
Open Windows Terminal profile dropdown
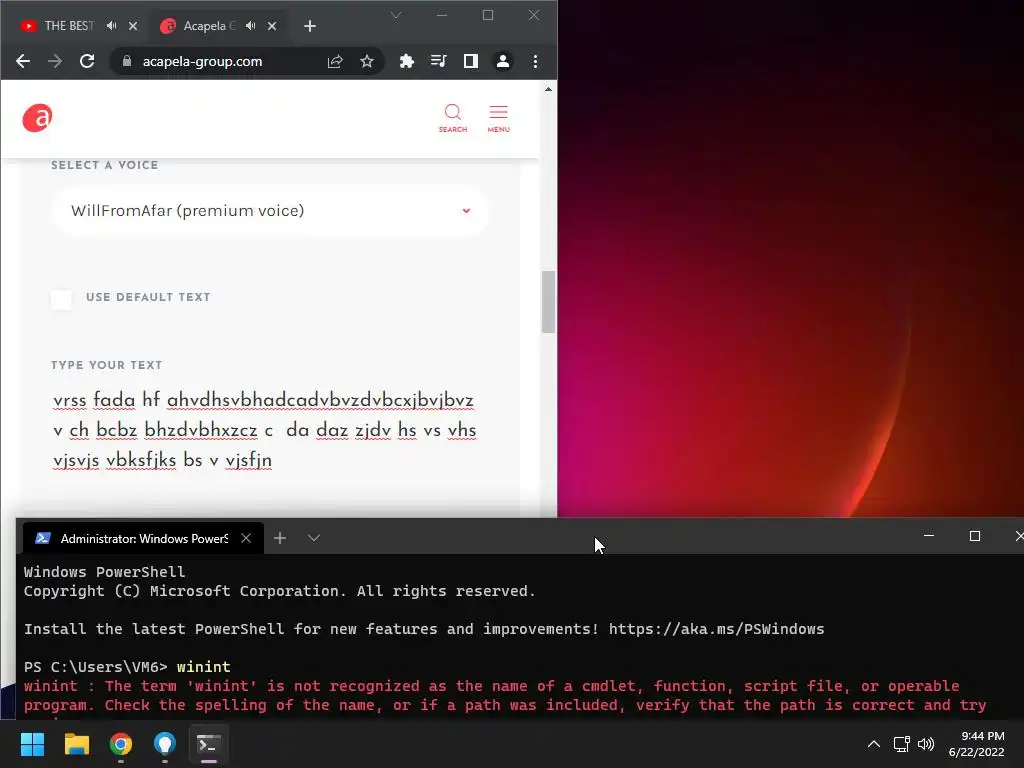(314, 538)
